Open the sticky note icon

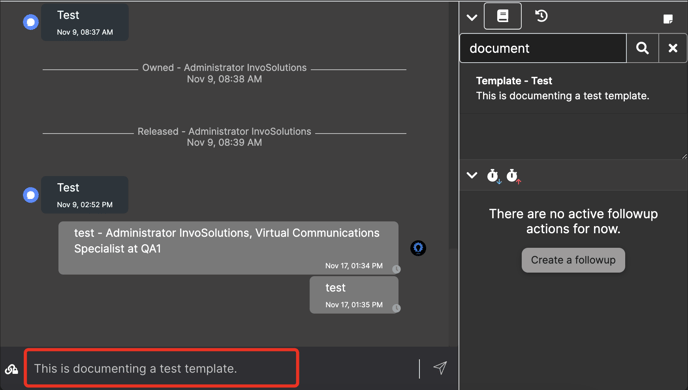coord(668,19)
